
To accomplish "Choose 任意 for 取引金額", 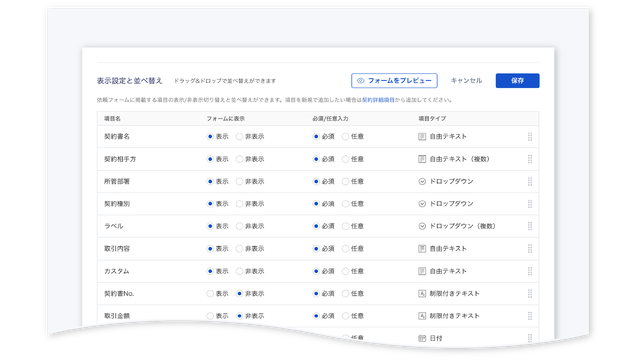I will pyautogui.click(x=345, y=316).
